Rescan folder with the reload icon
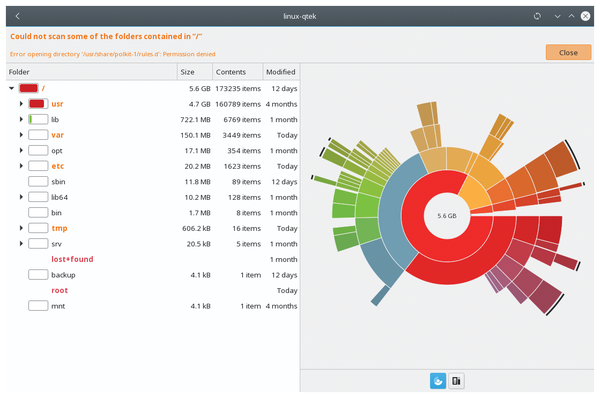The image size is (600, 398). coord(537,16)
